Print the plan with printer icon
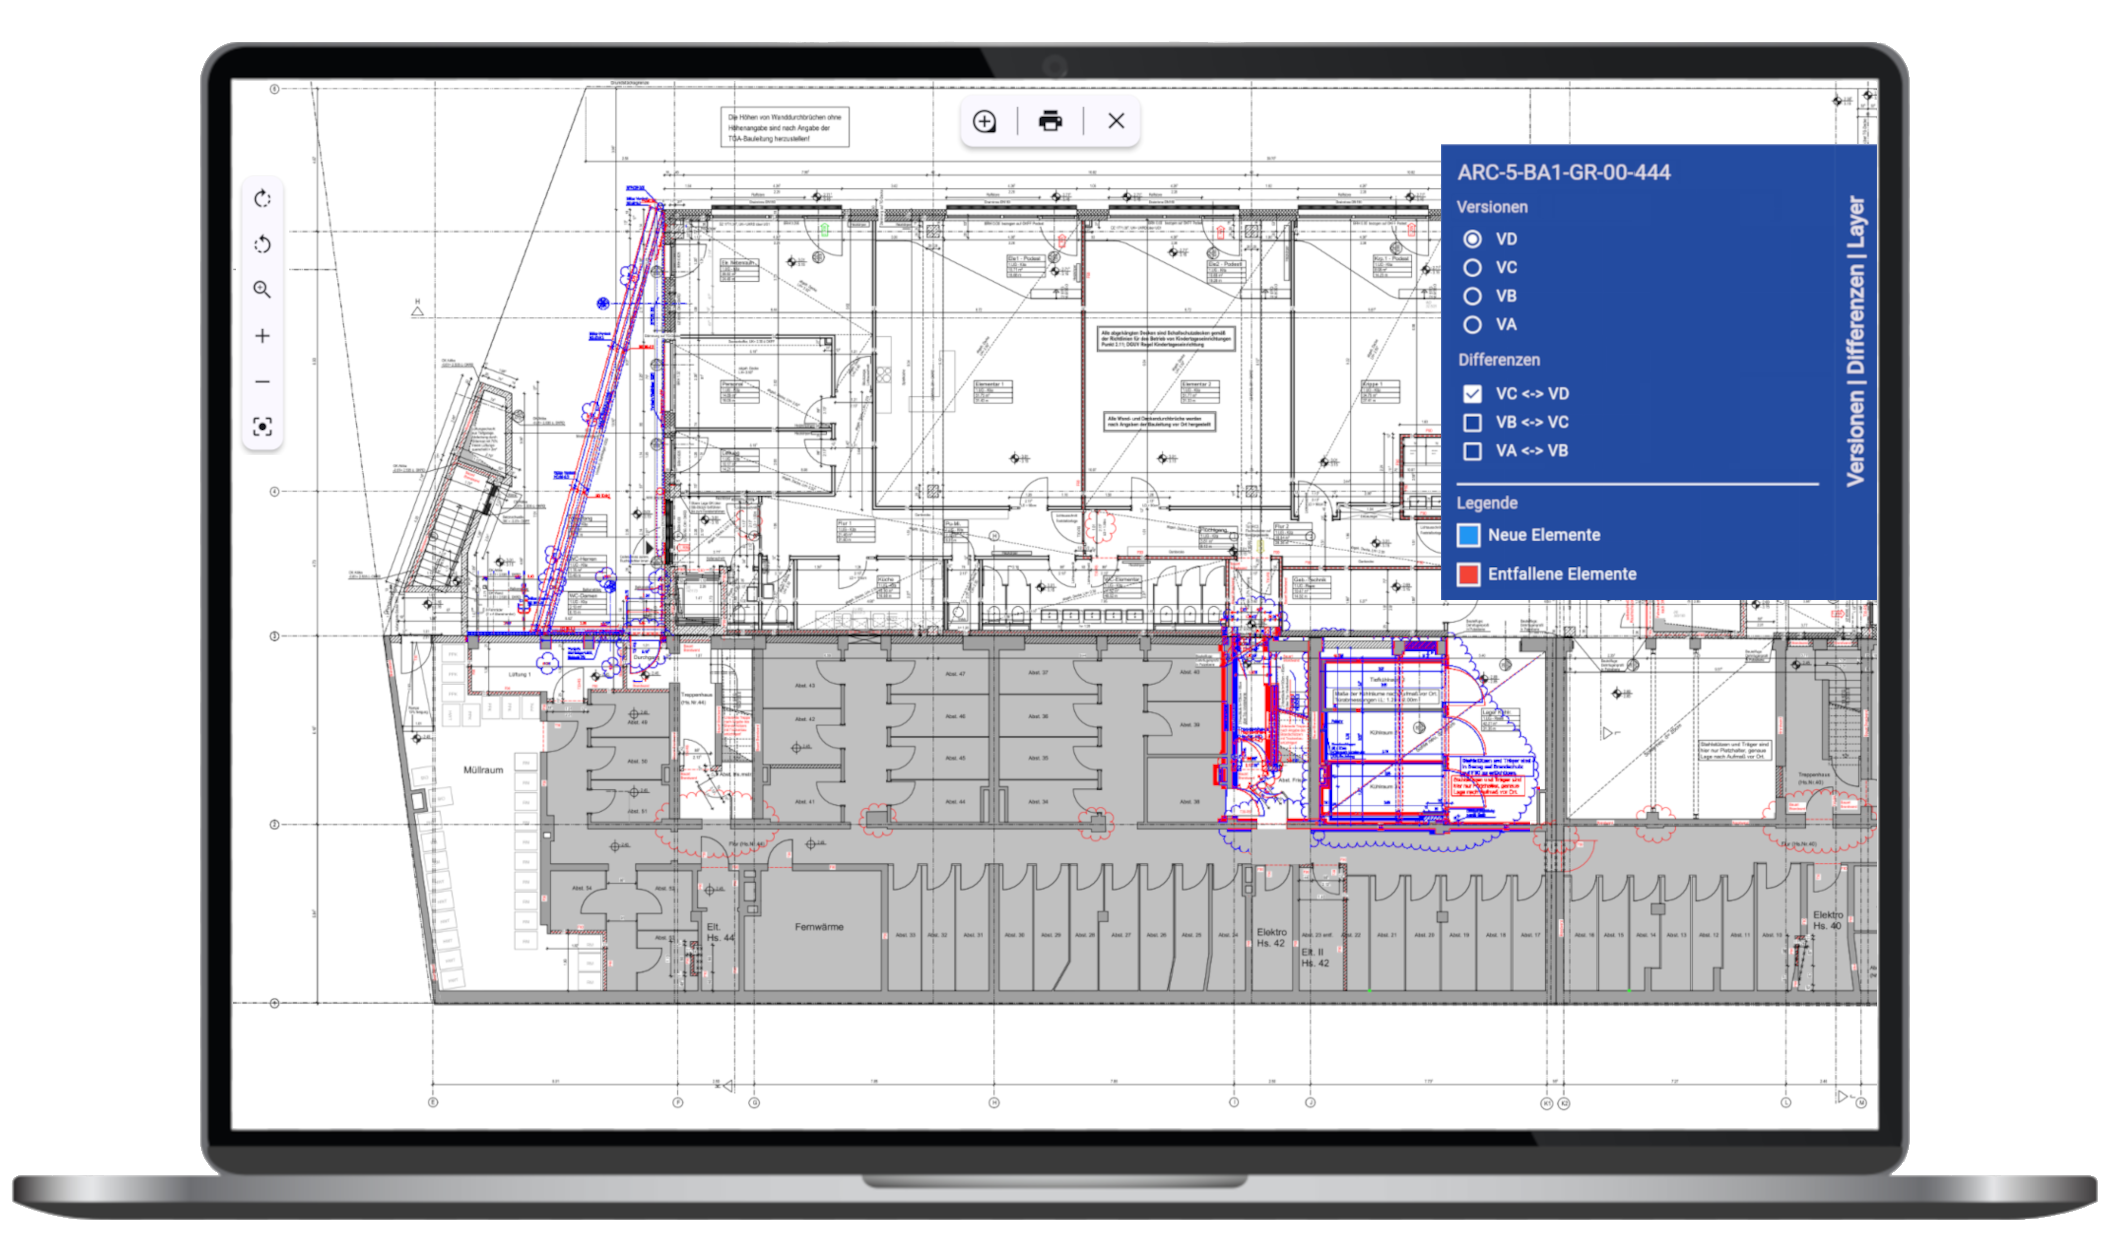 tap(1050, 121)
